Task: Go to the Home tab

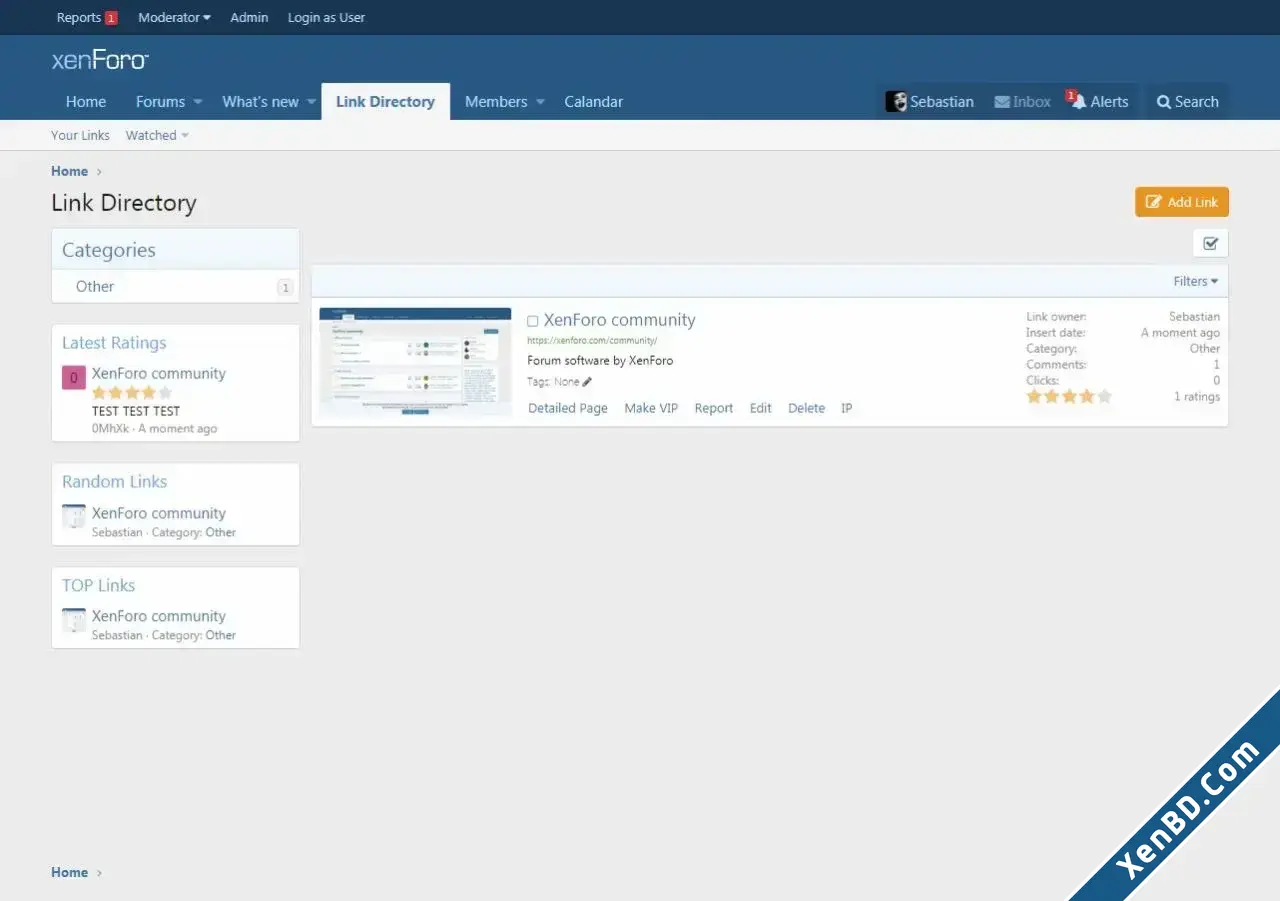Action: click(x=86, y=101)
